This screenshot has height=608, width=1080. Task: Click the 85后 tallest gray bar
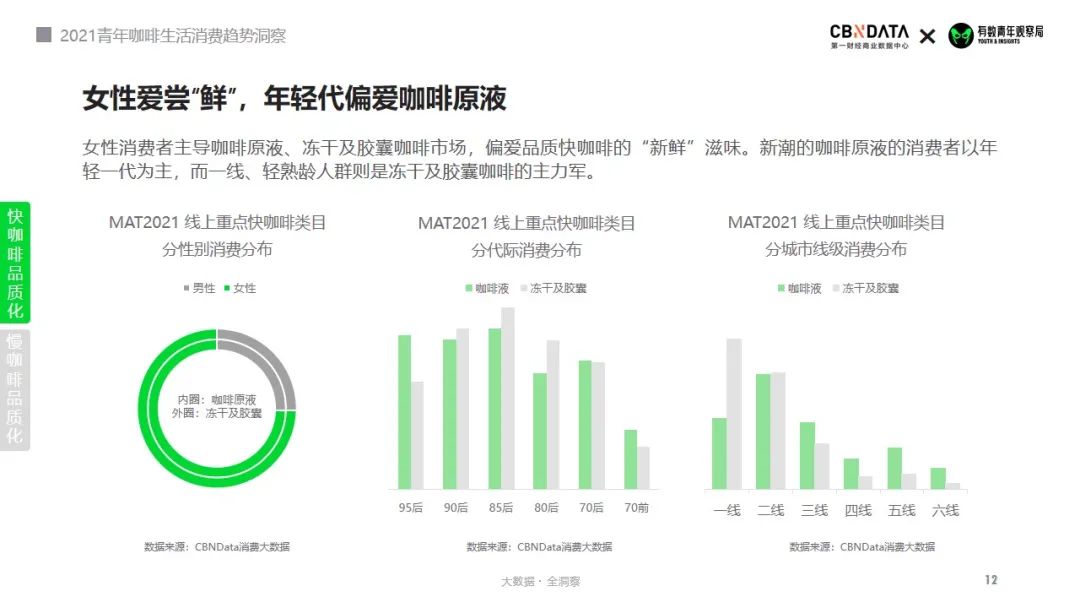point(508,398)
